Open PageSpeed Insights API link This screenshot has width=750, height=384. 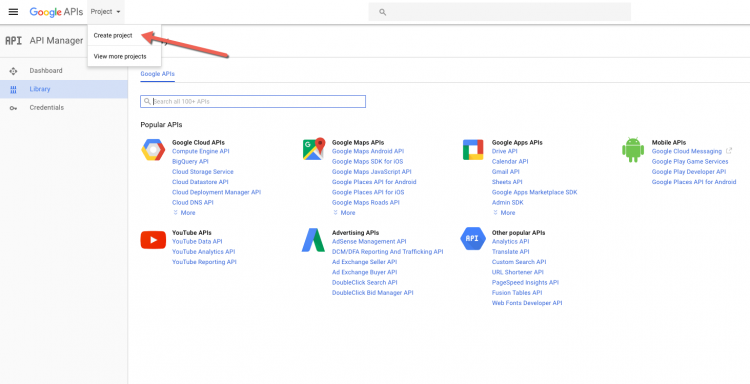525,283
